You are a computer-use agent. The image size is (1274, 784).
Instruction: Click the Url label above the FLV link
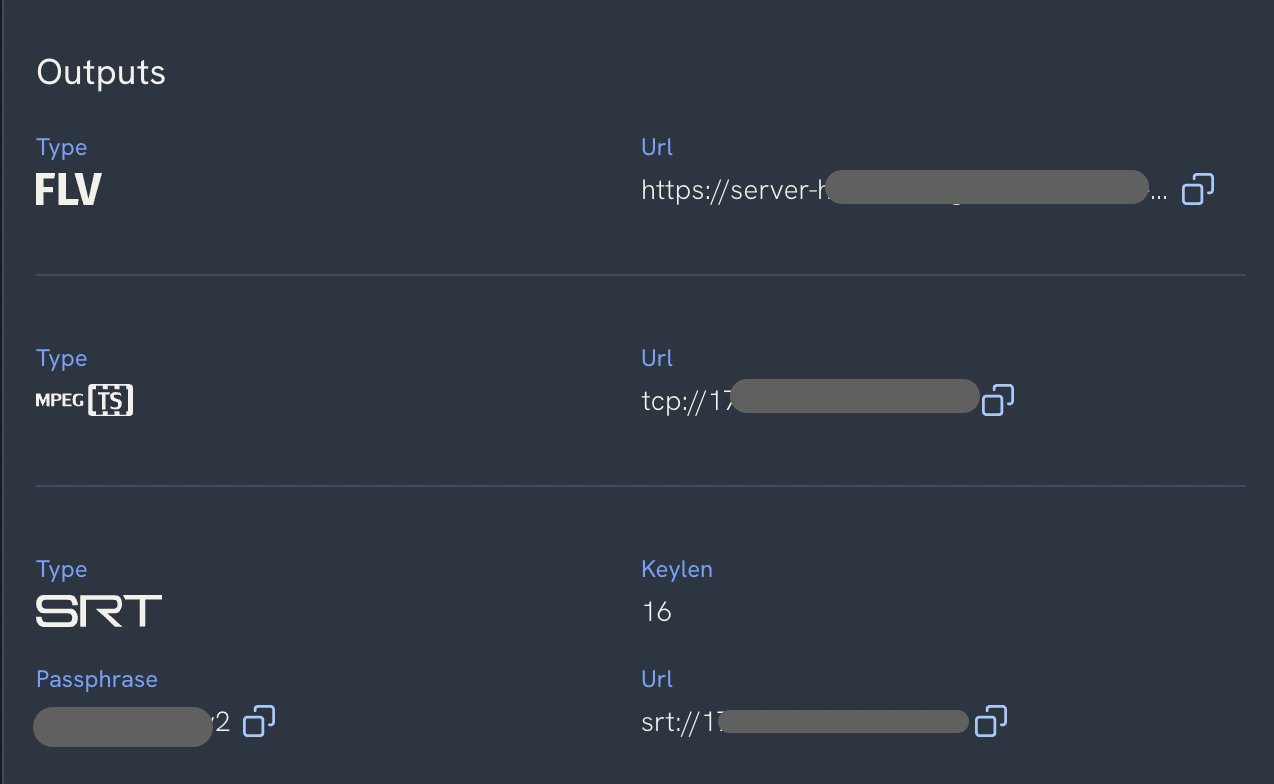click(656, 146)
